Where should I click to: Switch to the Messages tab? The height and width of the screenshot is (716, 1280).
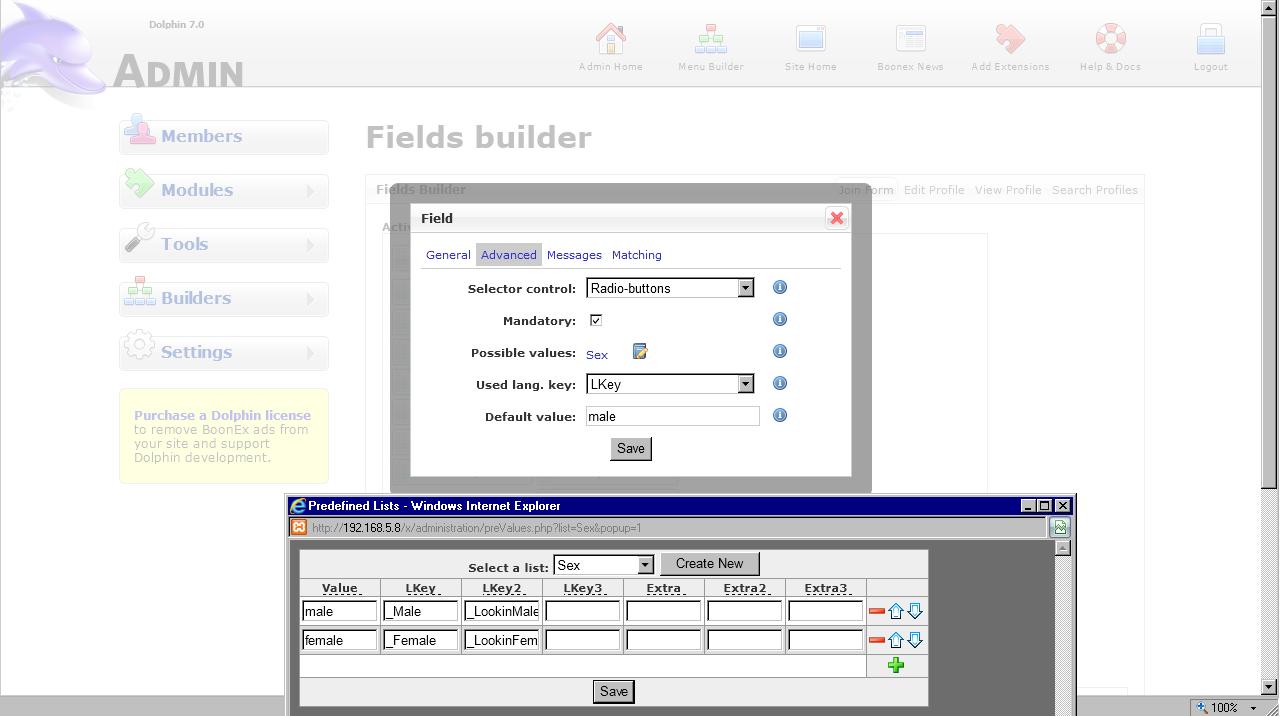point(574,255)
